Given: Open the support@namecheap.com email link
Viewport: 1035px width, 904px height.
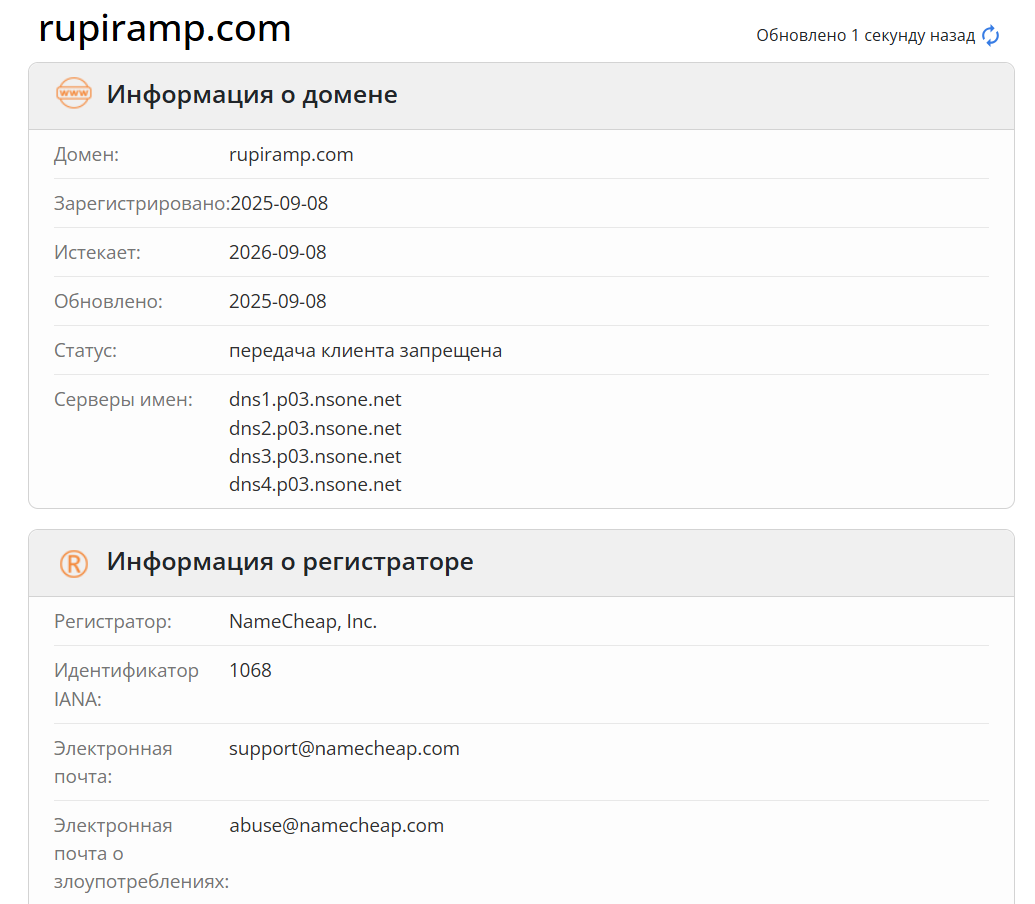Looking at the screenshot, I should click(x=344, y=748).
